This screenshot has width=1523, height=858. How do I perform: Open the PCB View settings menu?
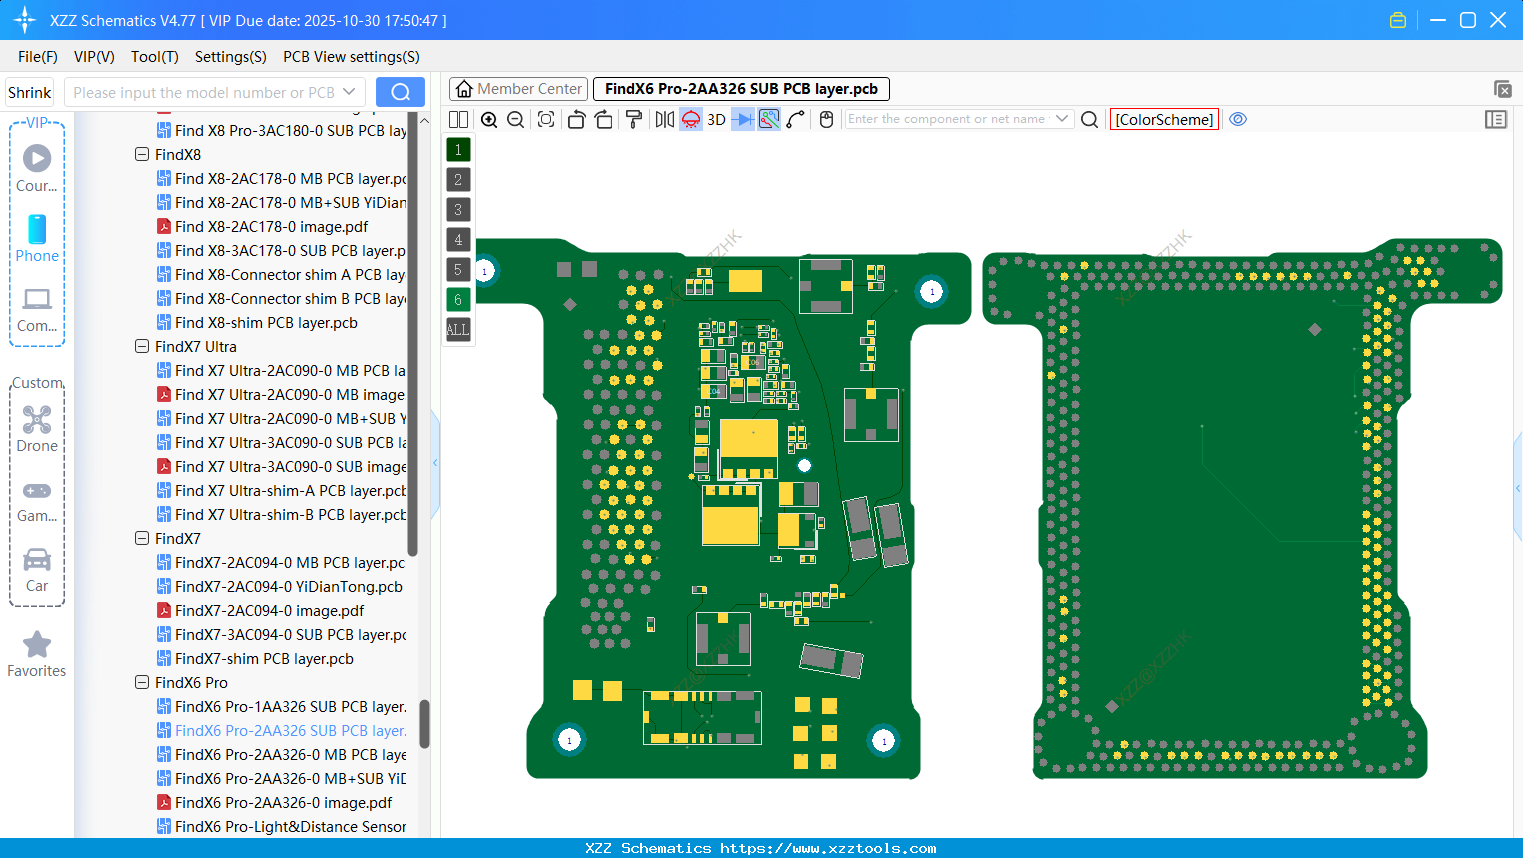pyautogui.click(x=351, y=57)
